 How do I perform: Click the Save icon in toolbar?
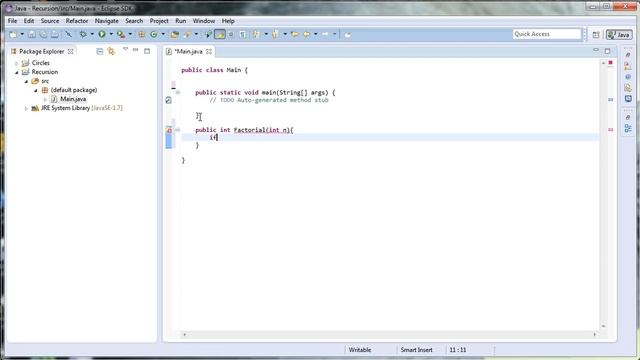(x=32, y=35)
